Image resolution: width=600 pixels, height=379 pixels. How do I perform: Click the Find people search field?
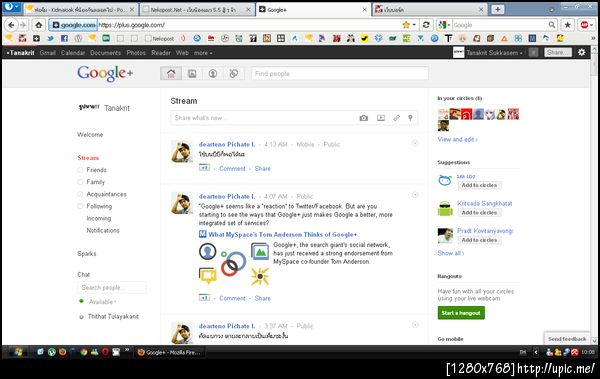coord(339,74)
